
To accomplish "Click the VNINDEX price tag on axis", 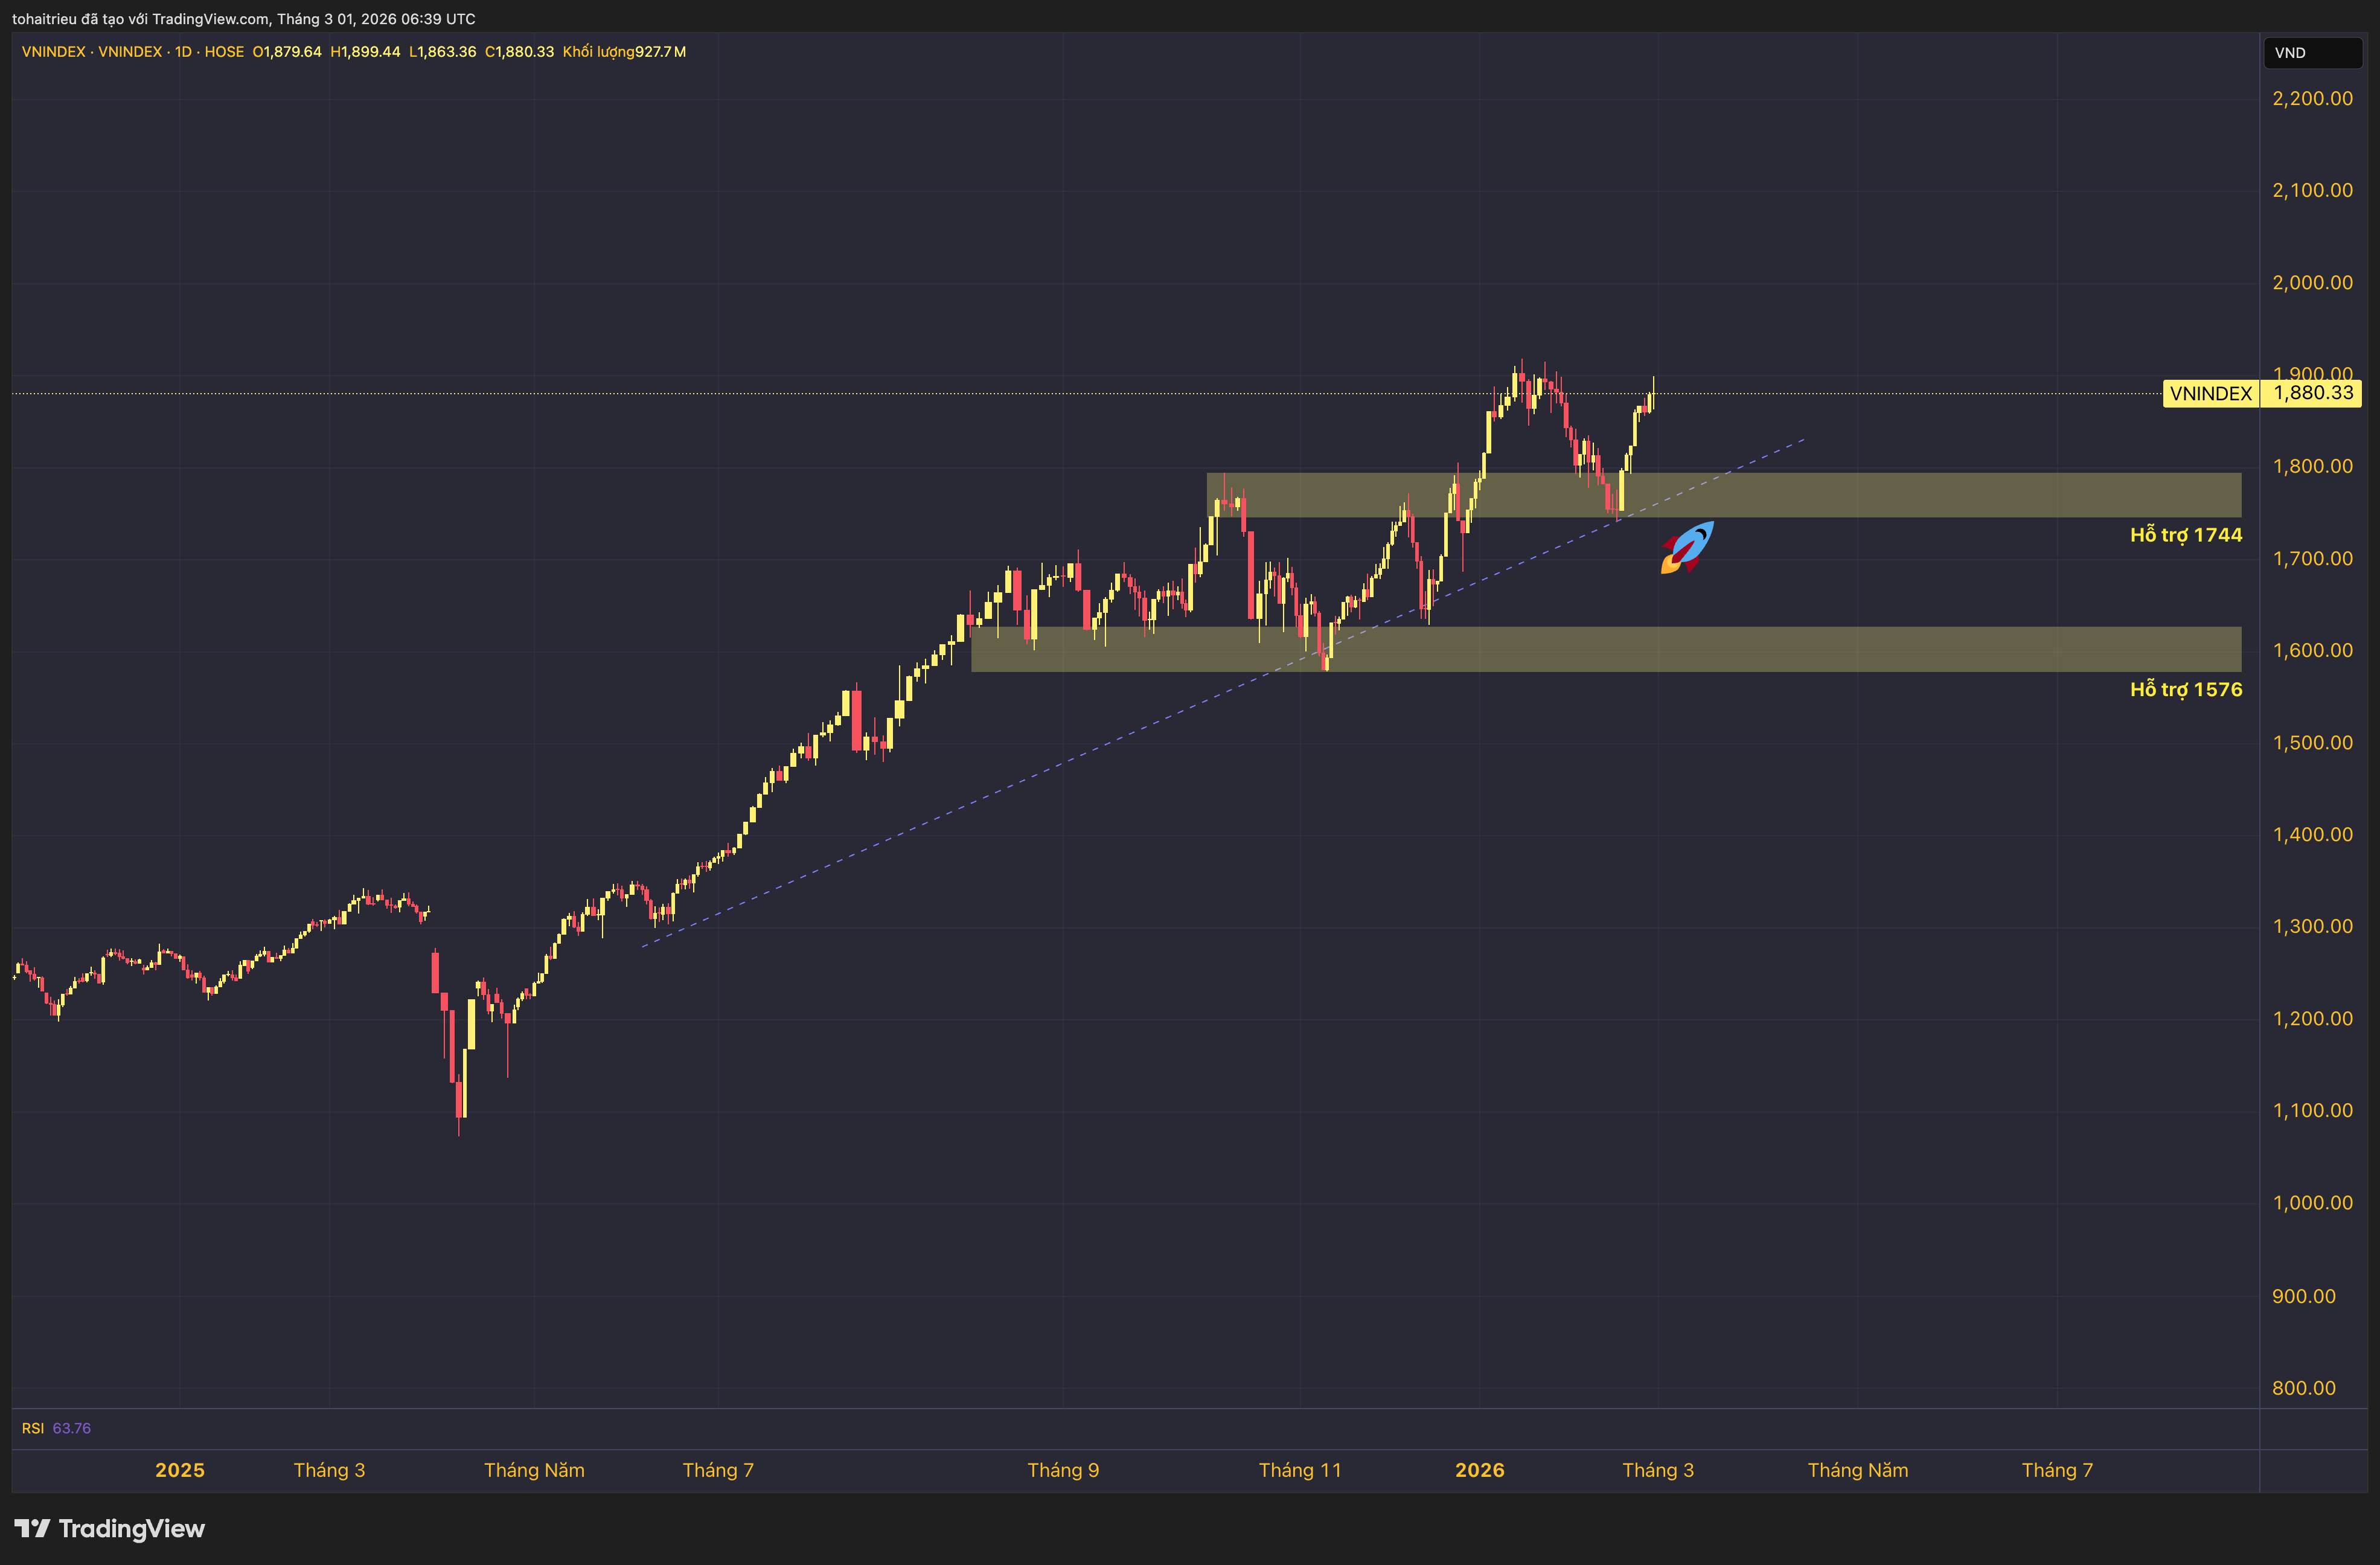I will pyautogui.click(x=2210, y=394).
